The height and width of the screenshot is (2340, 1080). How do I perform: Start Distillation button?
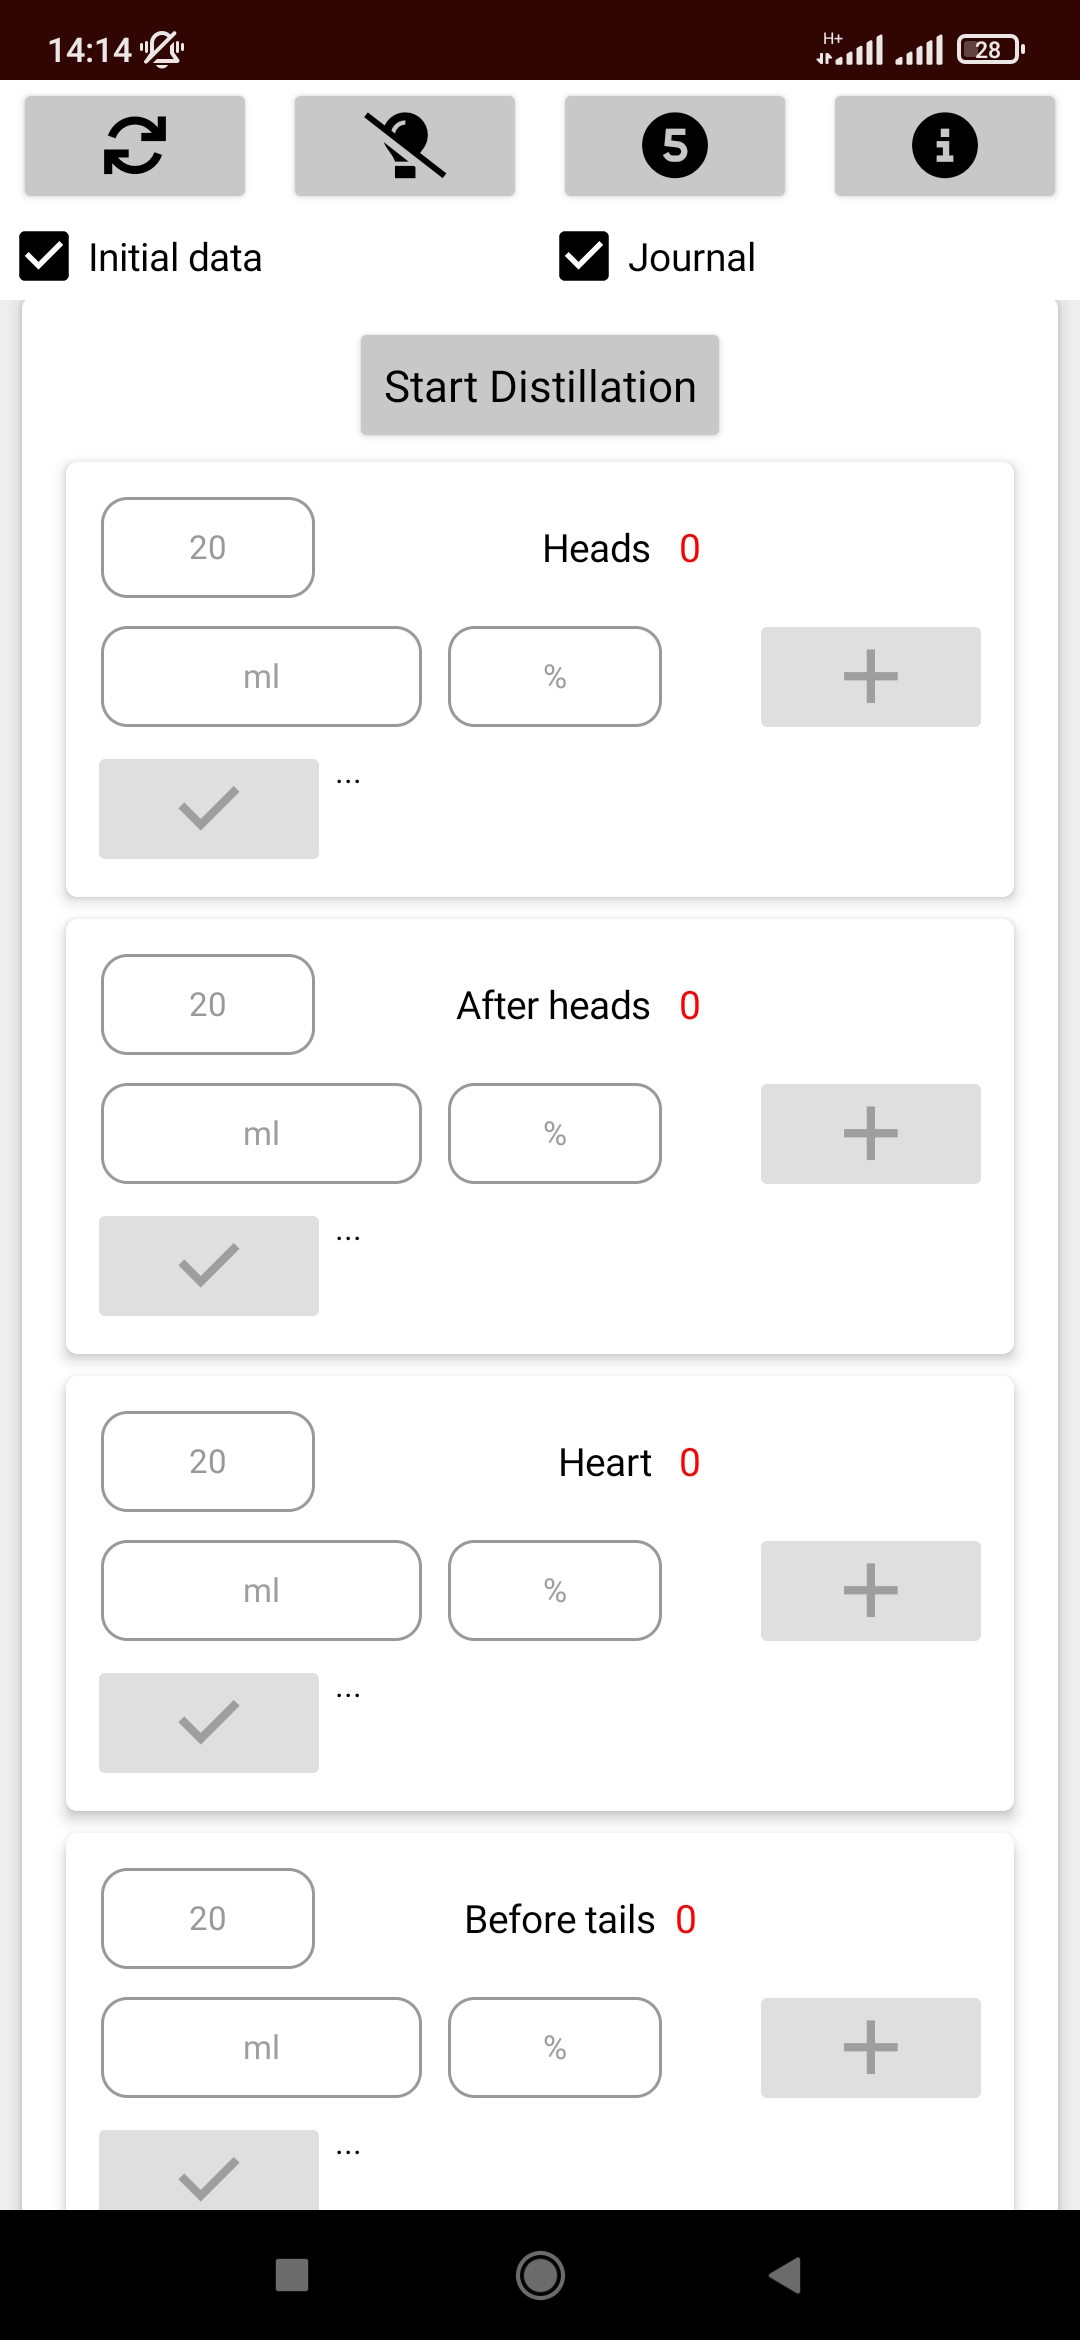(x=540, y=385)
